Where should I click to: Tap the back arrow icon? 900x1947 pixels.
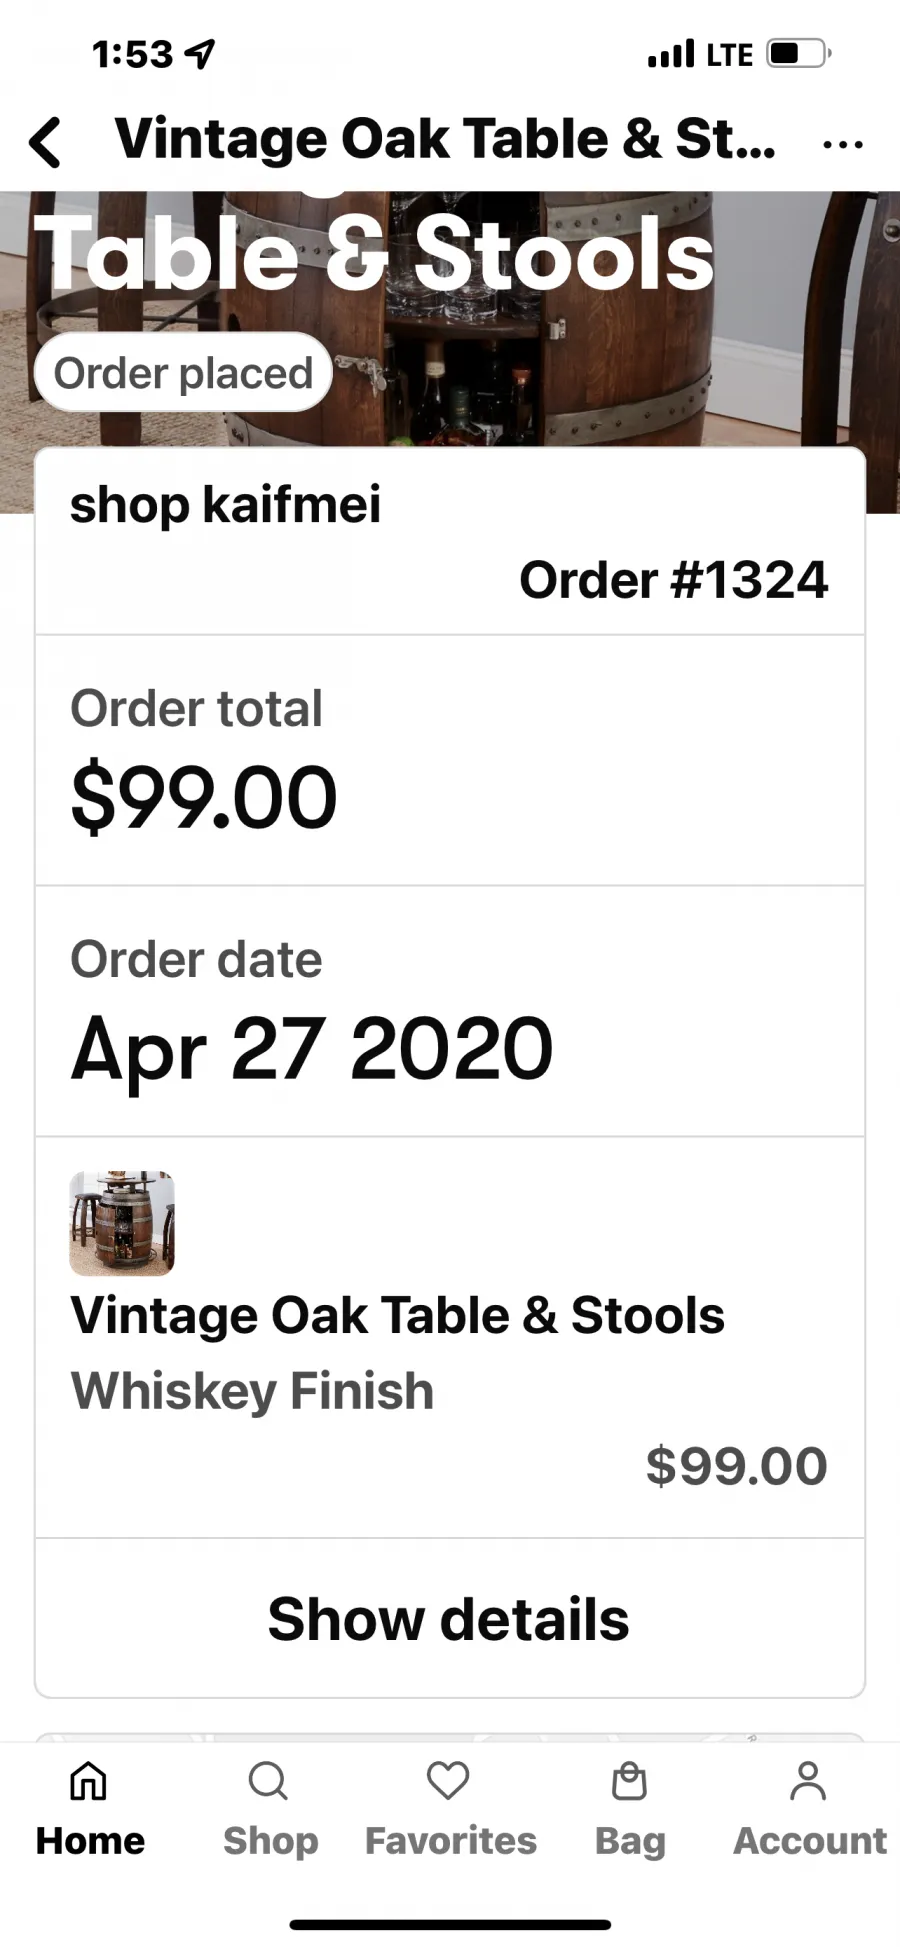pos(46,141)
